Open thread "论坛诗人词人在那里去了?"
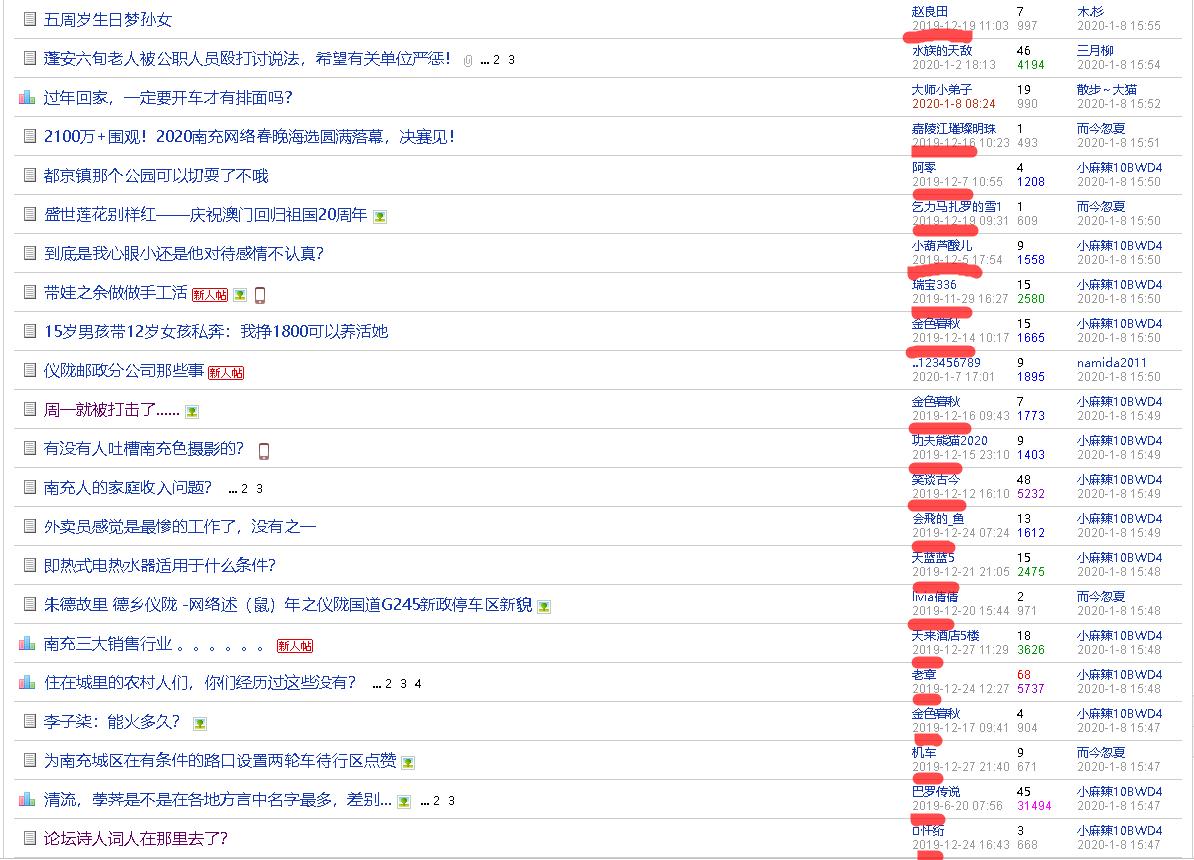This screenshot has height=860, width=1194. [x=136, y=839]
